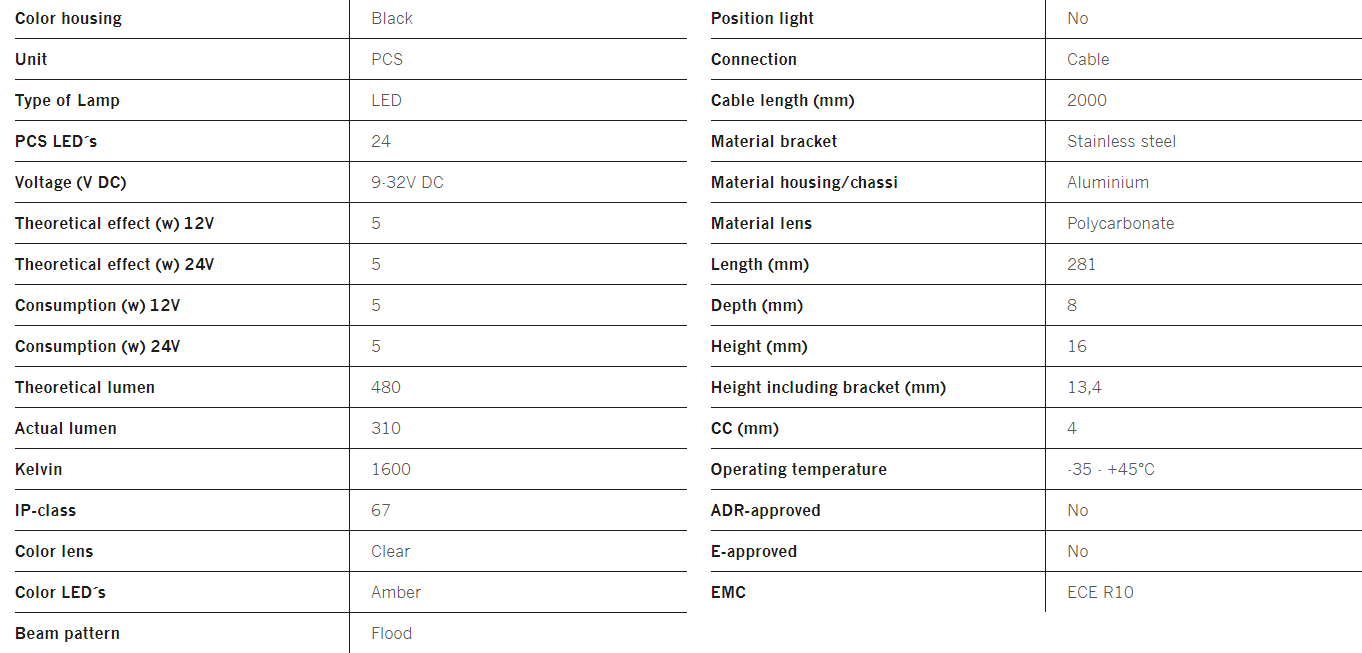Select the Flood beam pattern value

pos(391,633)
